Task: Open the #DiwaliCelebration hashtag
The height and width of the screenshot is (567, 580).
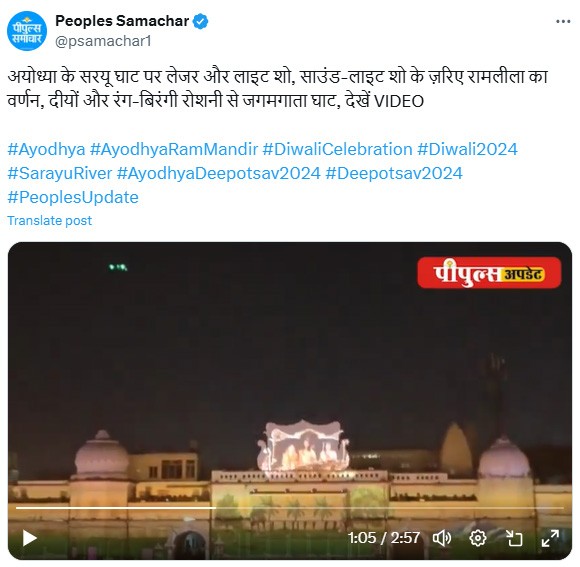Action: click(x=337, y=149)
